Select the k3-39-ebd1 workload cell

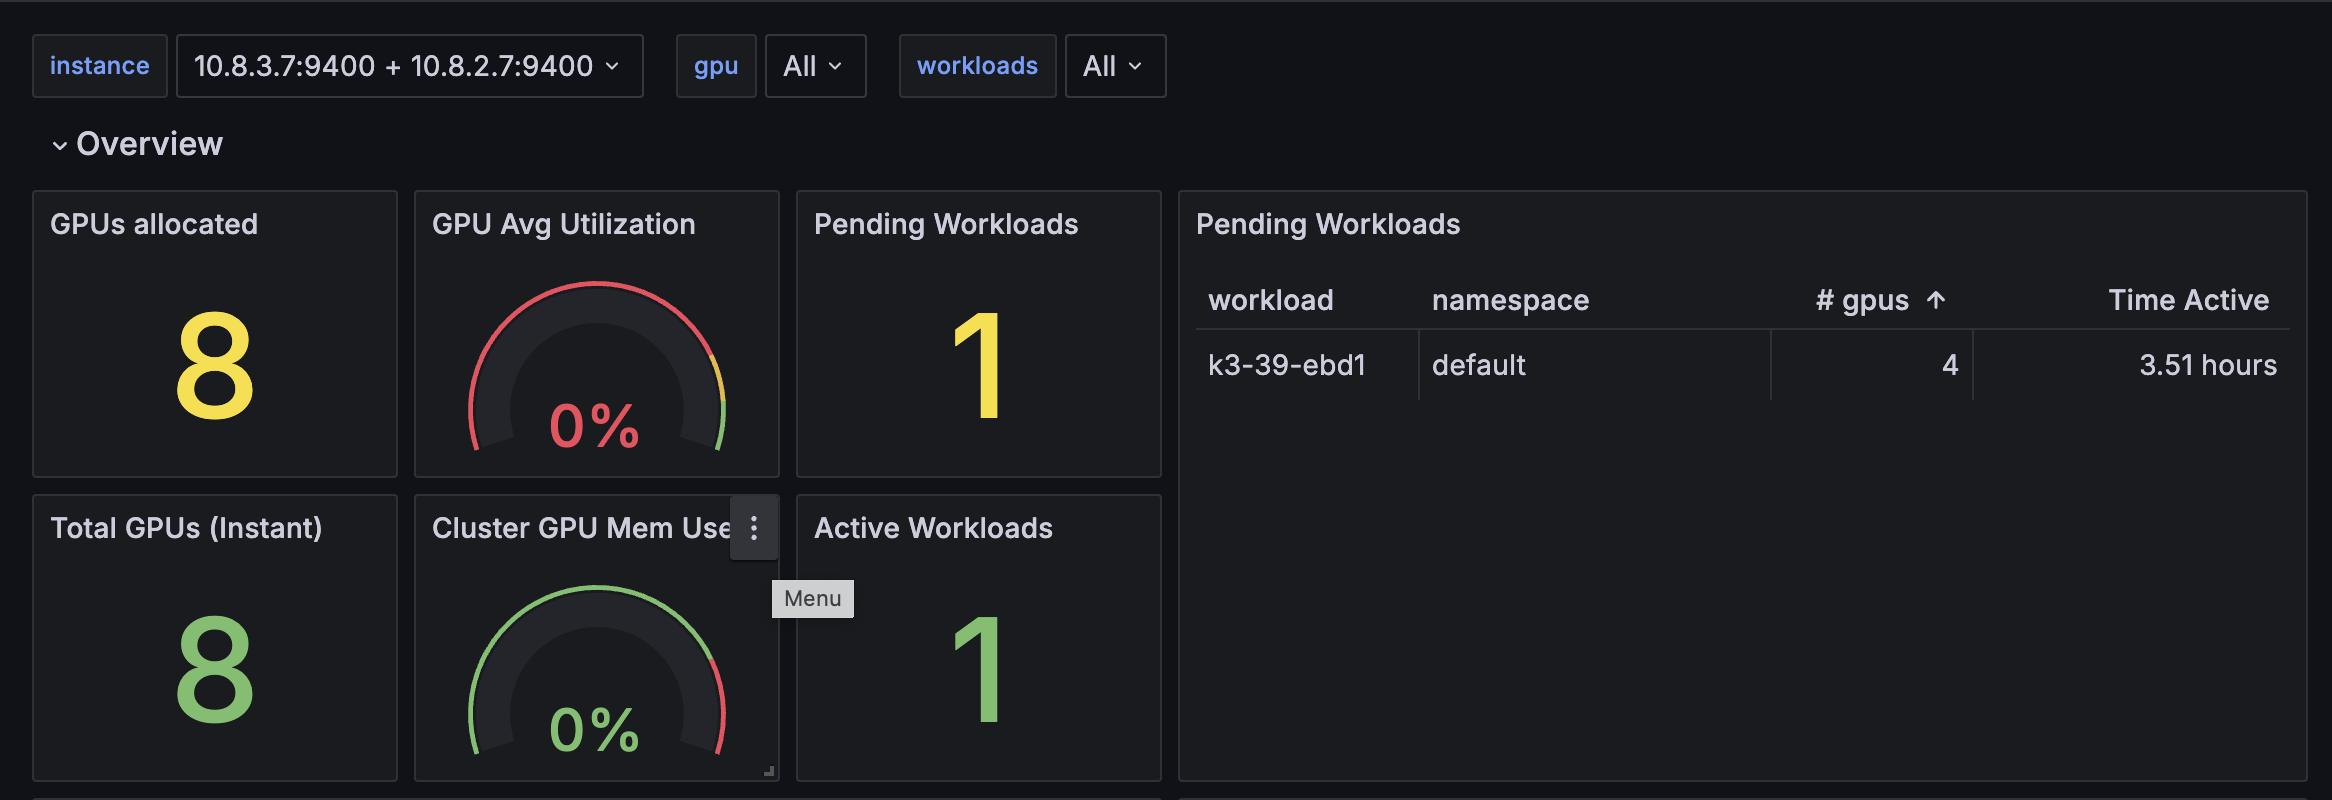1287,365
